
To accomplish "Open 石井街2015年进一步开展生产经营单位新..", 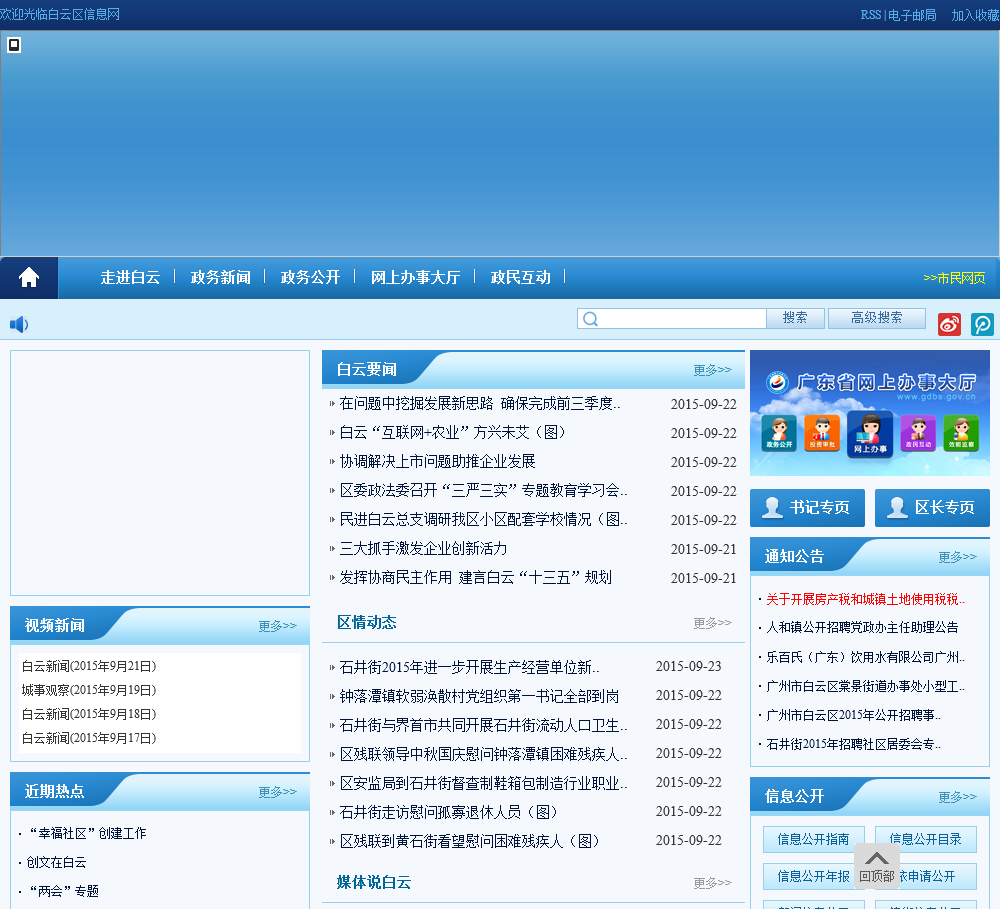I will coord(469,667).
